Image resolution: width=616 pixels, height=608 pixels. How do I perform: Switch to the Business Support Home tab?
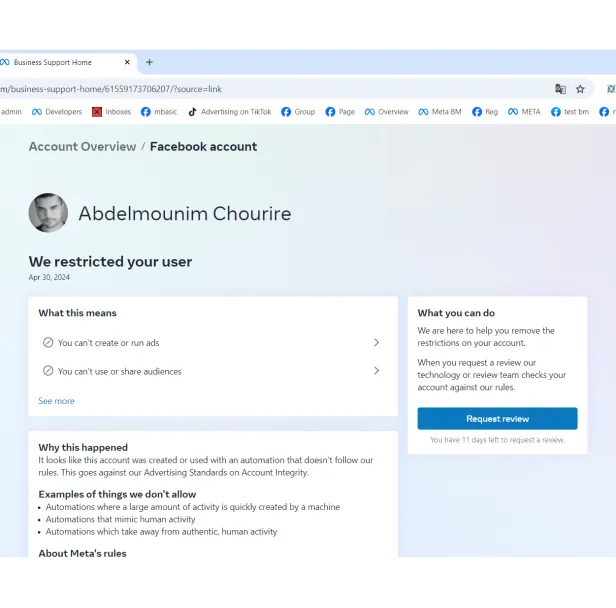60,62
